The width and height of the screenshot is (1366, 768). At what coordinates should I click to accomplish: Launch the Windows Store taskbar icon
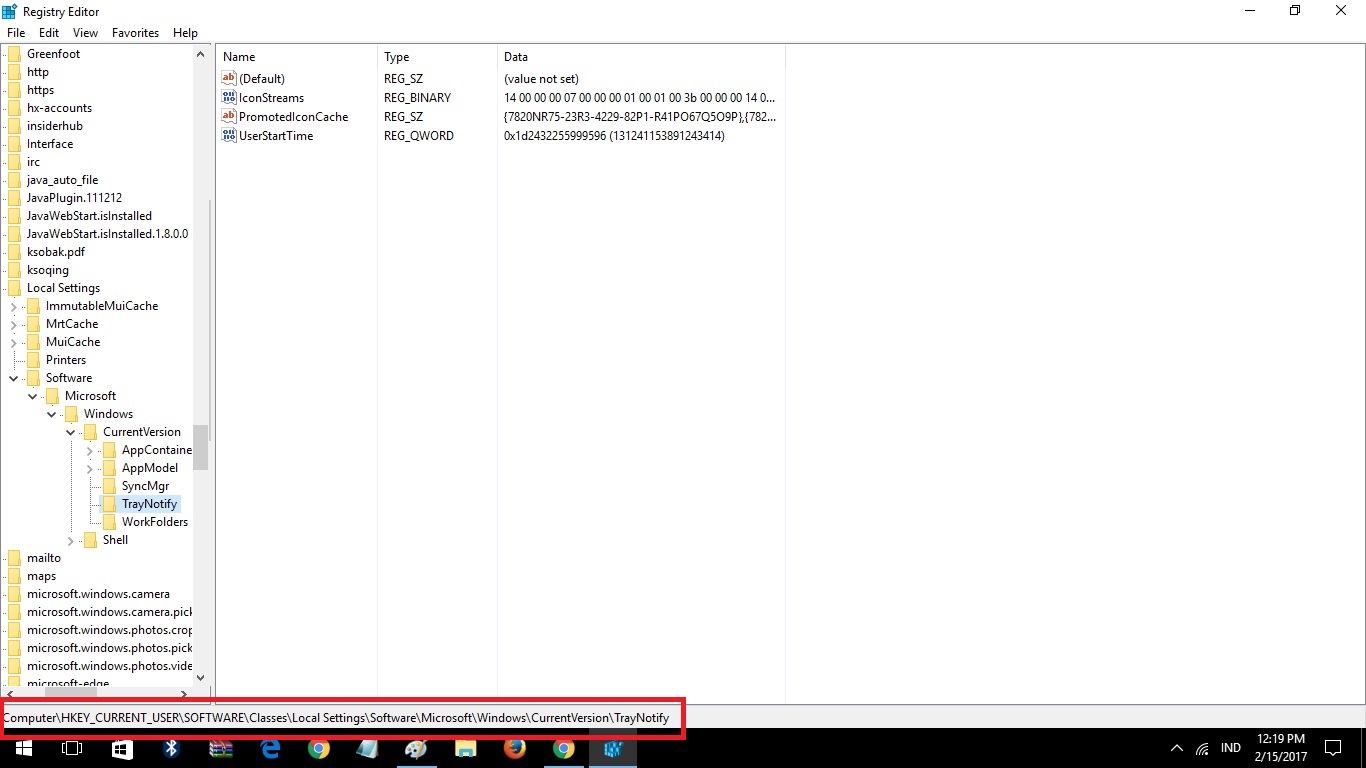point(121,748)
